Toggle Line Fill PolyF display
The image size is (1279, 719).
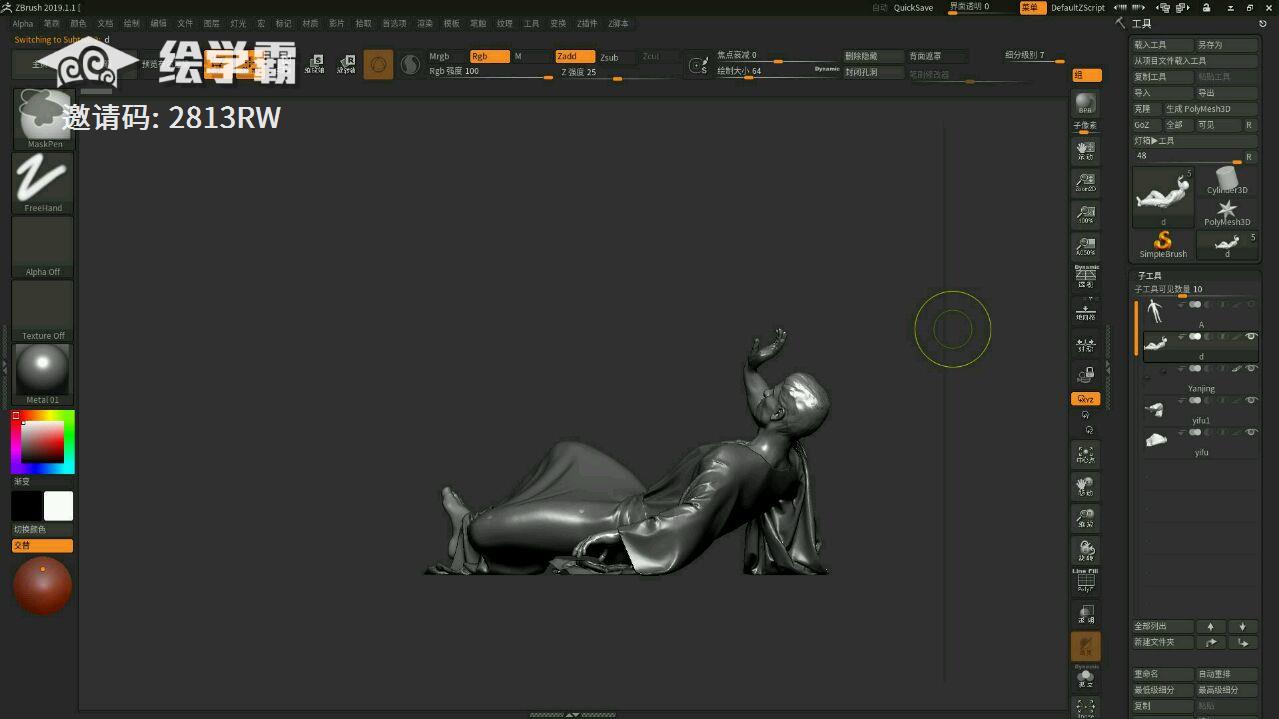1085,582
